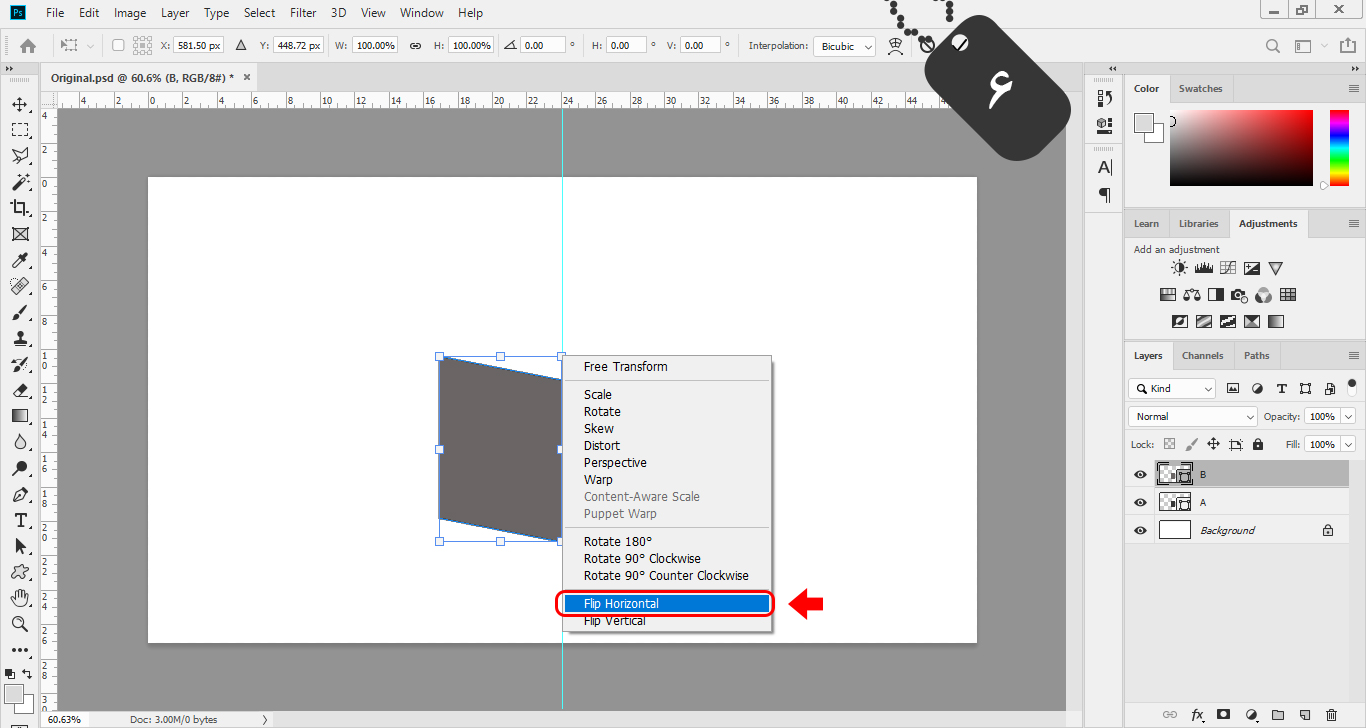1366x728 pixels.
Task: Select the Blur tool
Action: pos(20,442)
